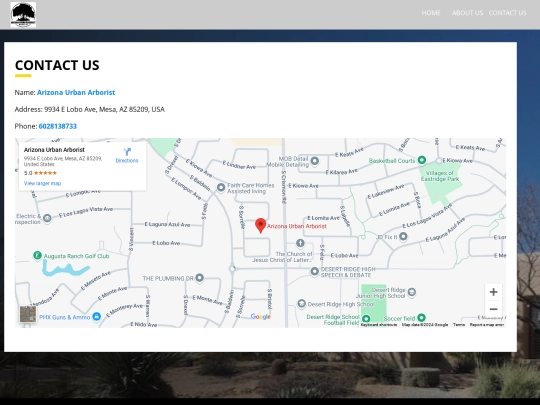
Task: Zoom in the map with plus button
Action: point(493,292)
